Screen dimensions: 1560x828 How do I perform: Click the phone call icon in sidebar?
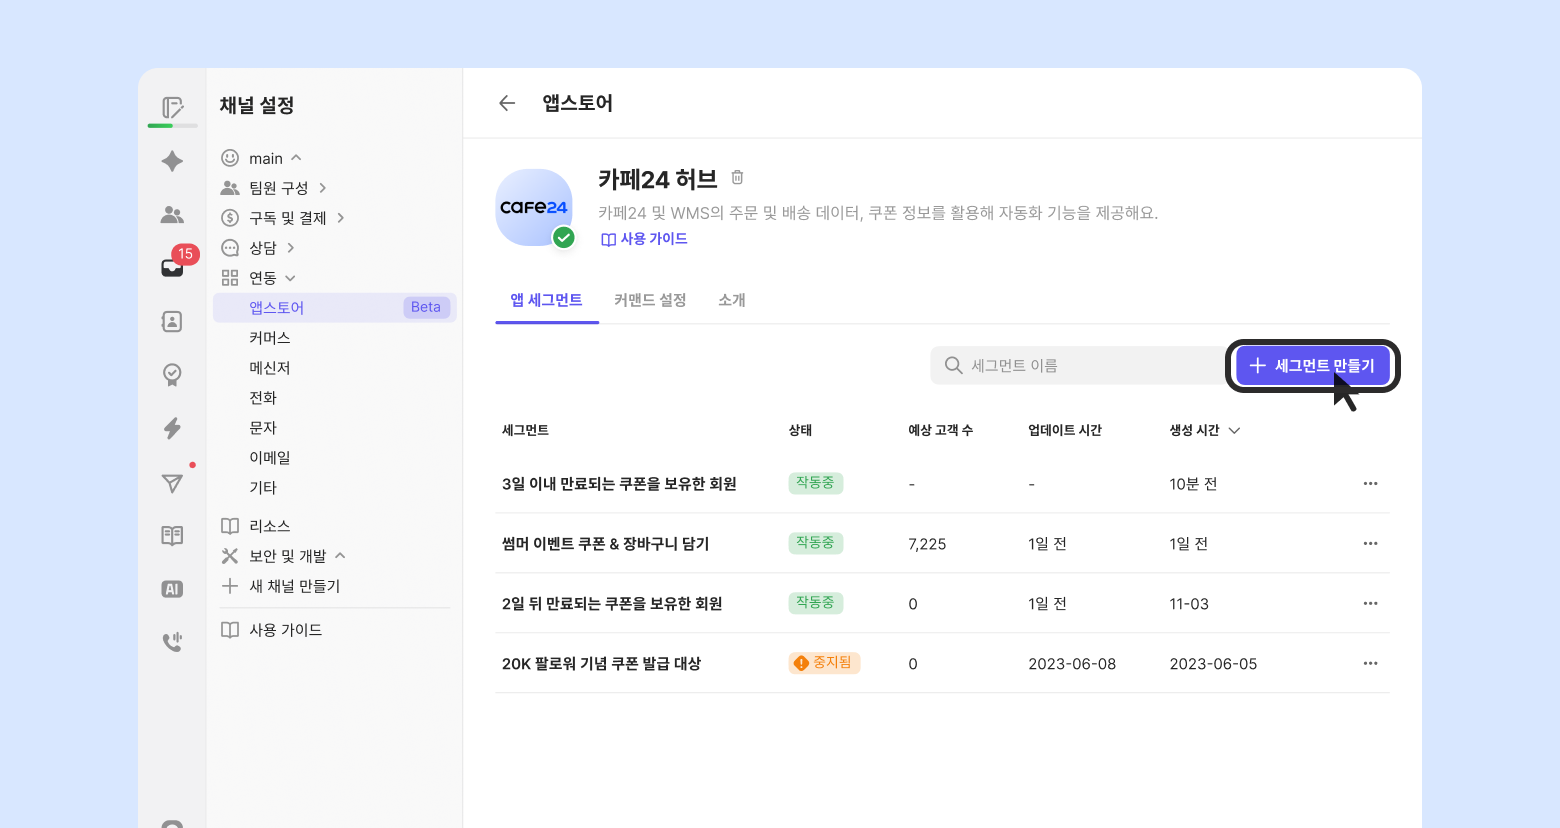[x=172, y=641]
